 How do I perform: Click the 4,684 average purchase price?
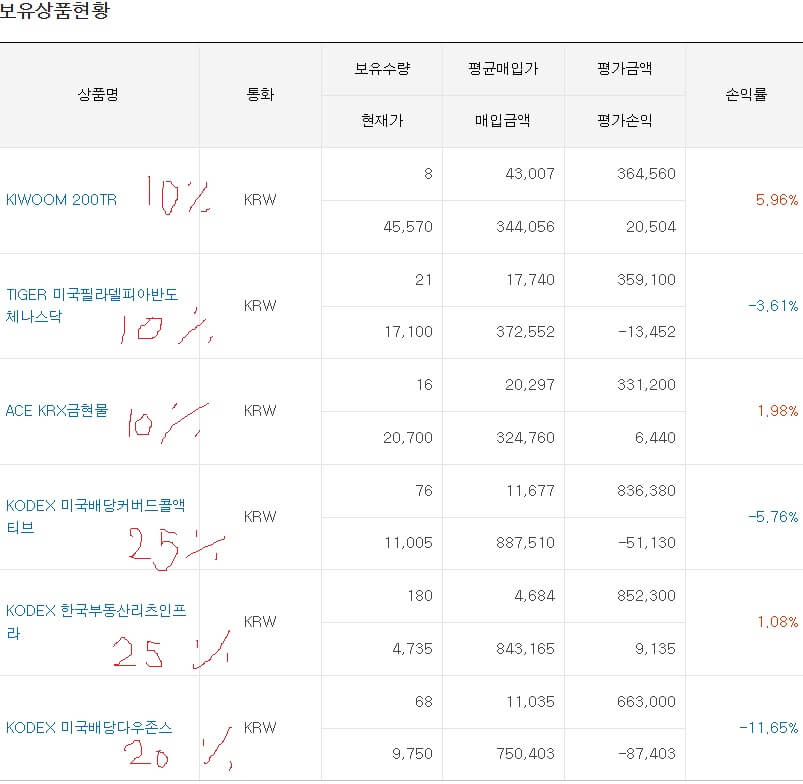535,596
